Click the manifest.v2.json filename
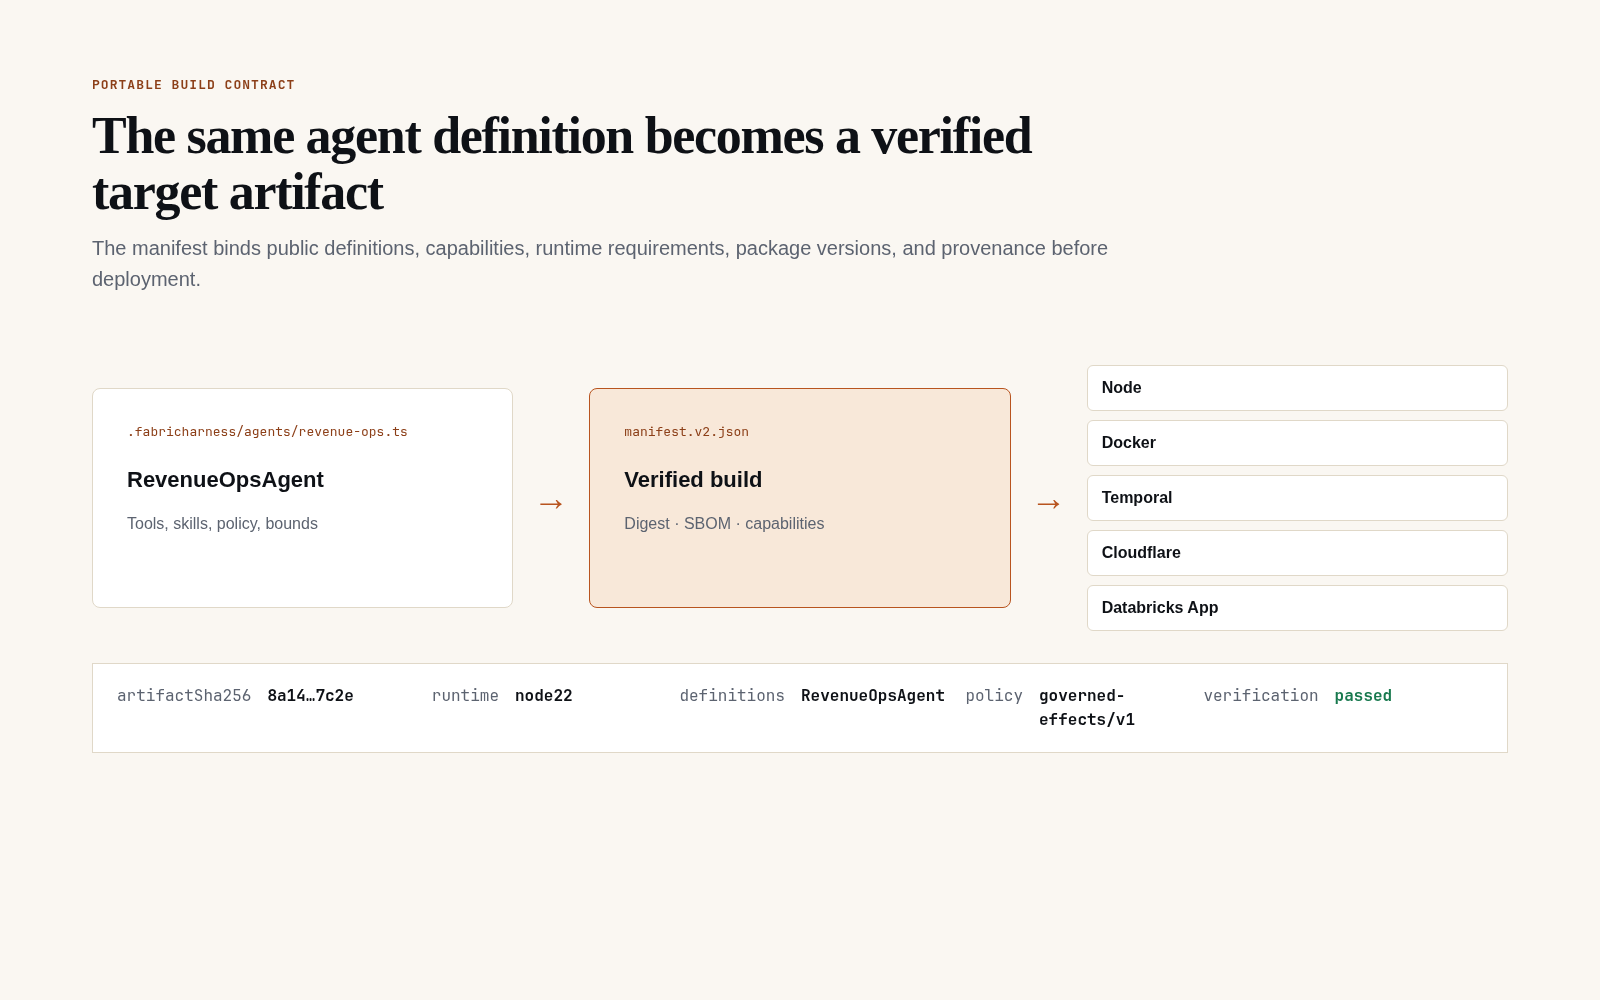The width and height of the screenshot is (1600, 1000). tap(686, 432)
